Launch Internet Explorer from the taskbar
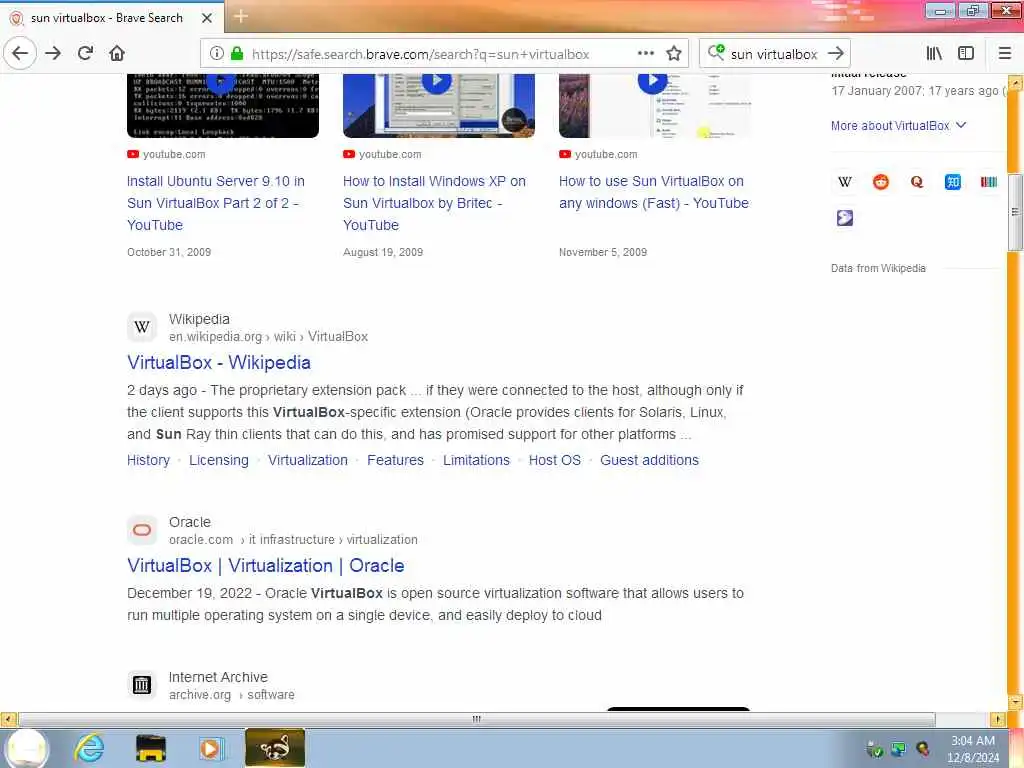Image resolution: width=1024 pixels, height=768 pixels. (89, 748)
